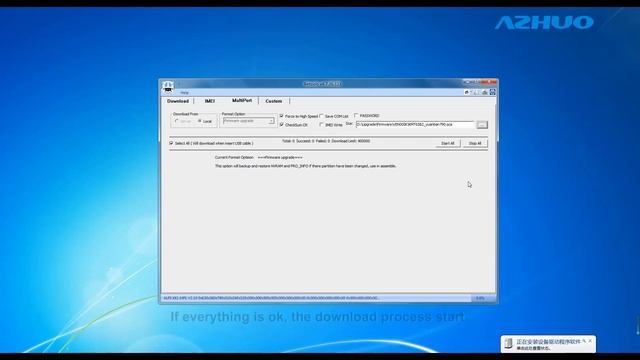
Task: Click the firmware file path field
Action: [x=415, y=124]
